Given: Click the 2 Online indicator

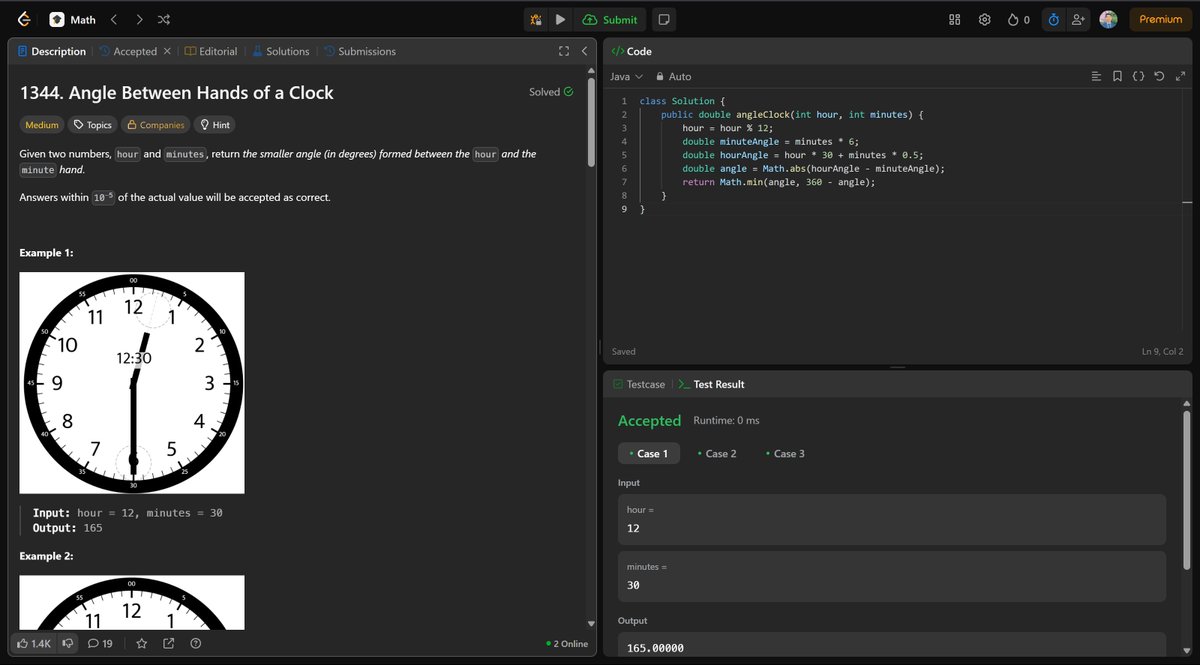Looking at the screenshot, I should pyautogui.click(x=567, y=643).
